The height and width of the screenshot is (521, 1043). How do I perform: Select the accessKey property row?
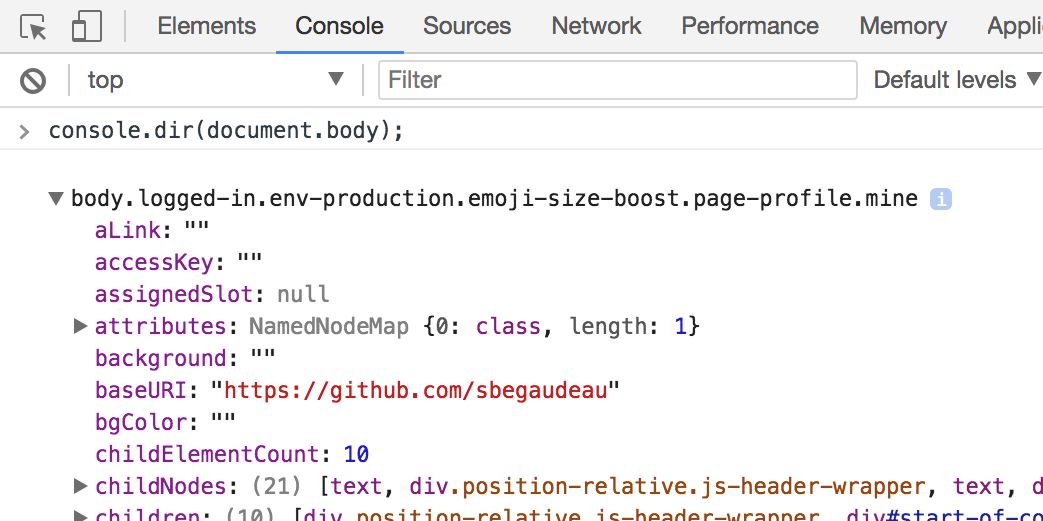coord(178,262)
